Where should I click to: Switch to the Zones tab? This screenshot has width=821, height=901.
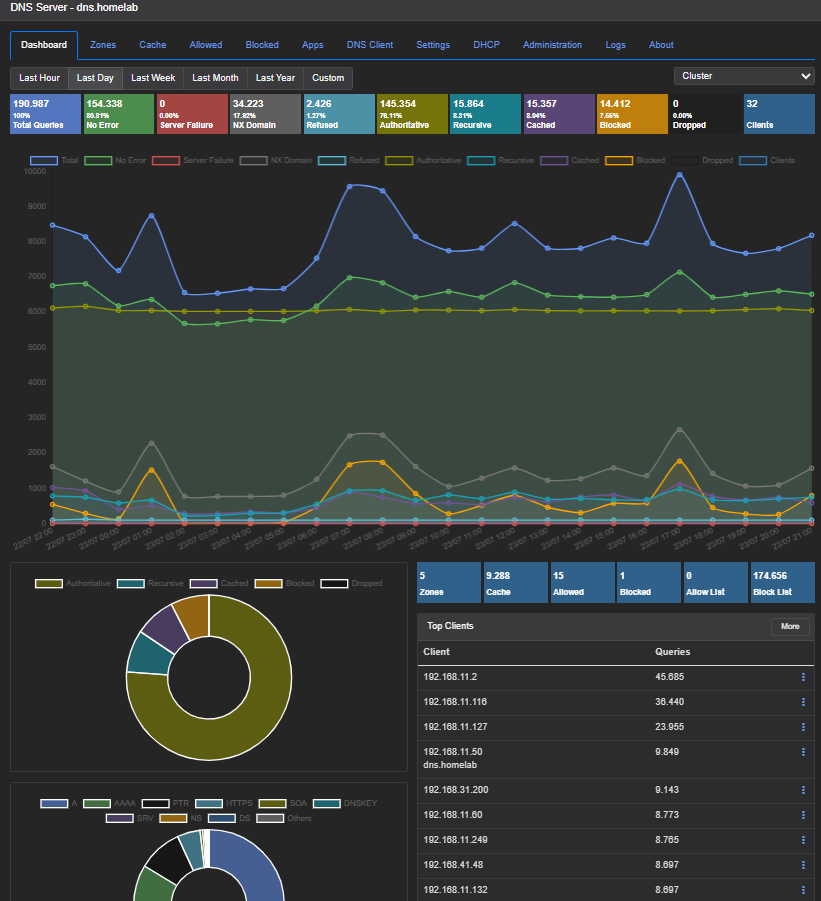pos(103,45)
